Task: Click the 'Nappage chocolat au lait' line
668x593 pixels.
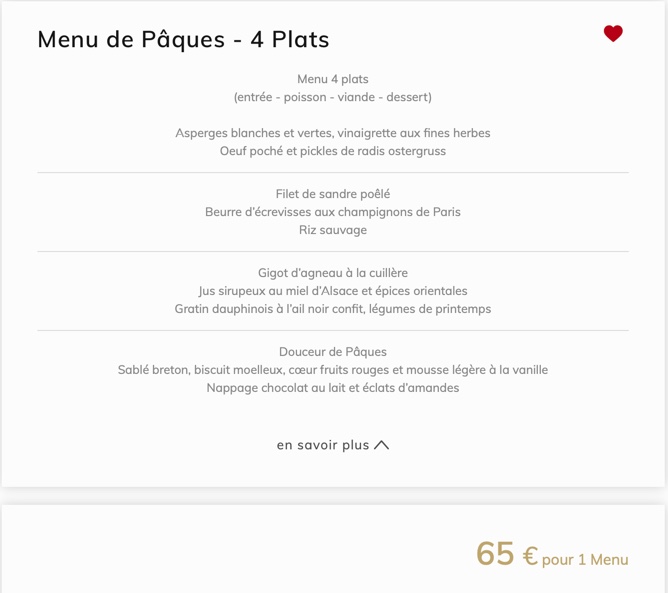Action: (x=333, y=388)
